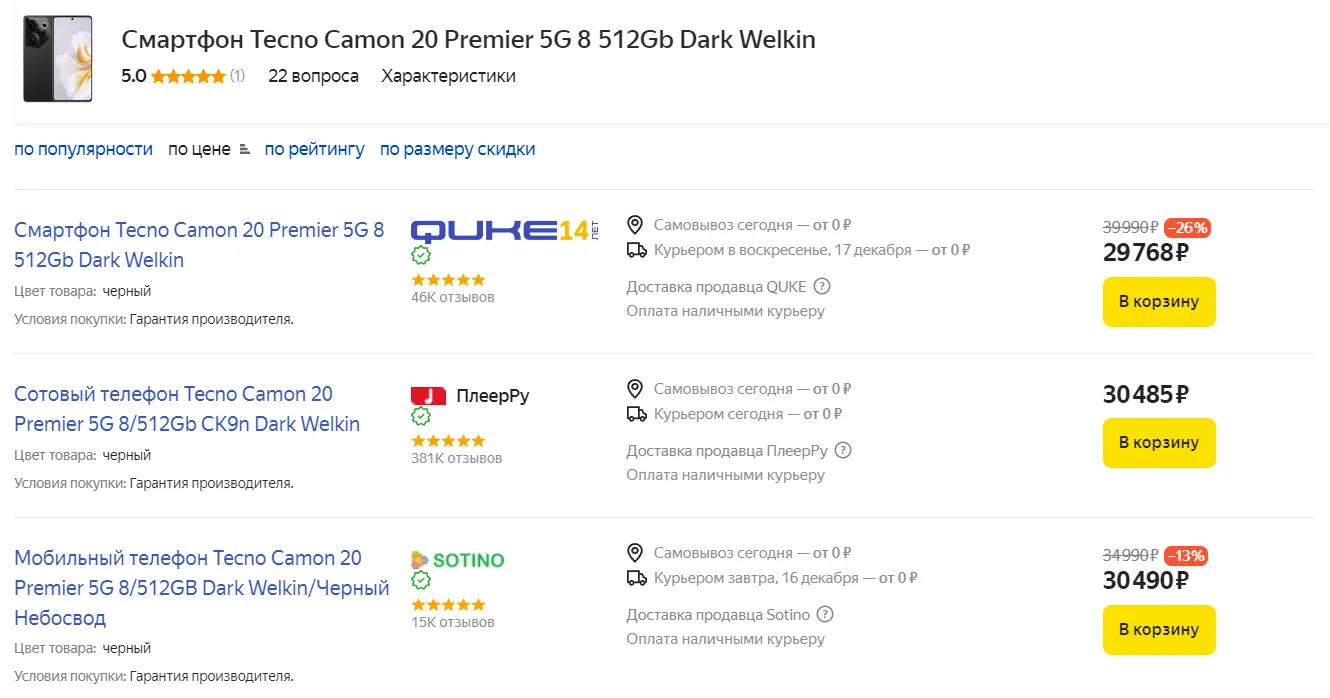Open the 22 вопроса link
The height and width of the screenshot is (698, 1330).
coord(313,76)
